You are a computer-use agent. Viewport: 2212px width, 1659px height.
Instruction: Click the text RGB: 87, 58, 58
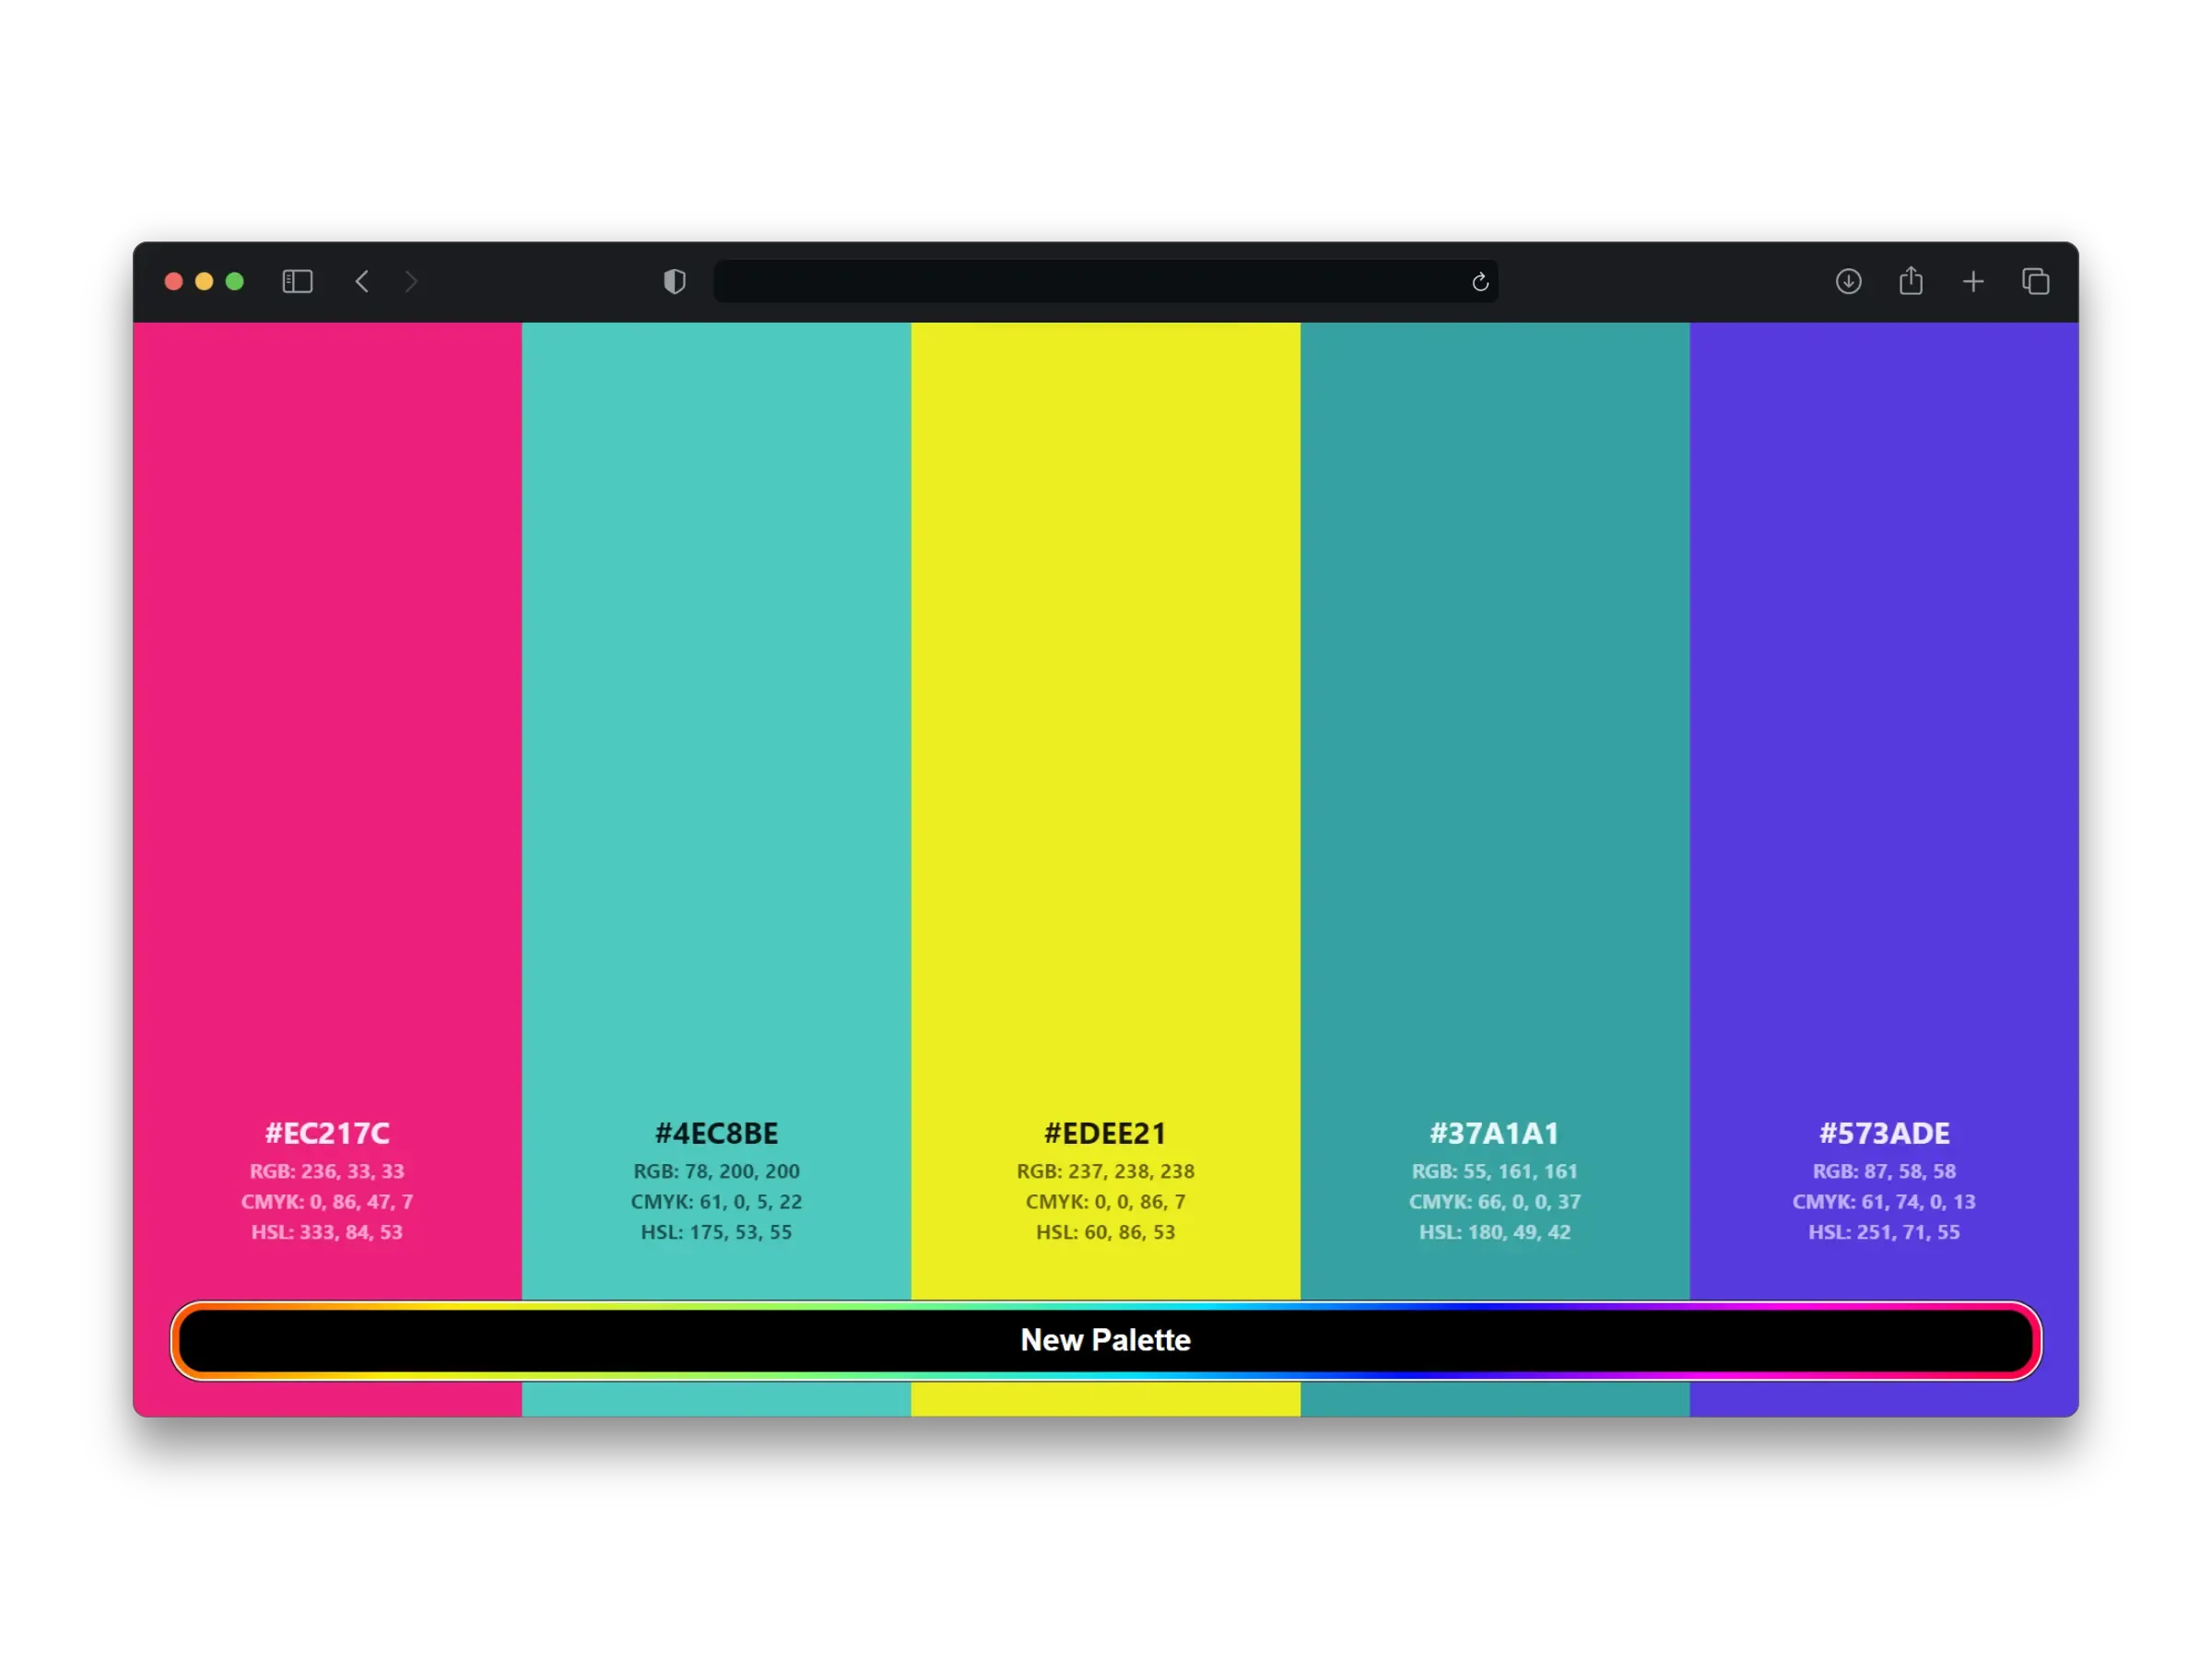(x=1884, y=1171)
